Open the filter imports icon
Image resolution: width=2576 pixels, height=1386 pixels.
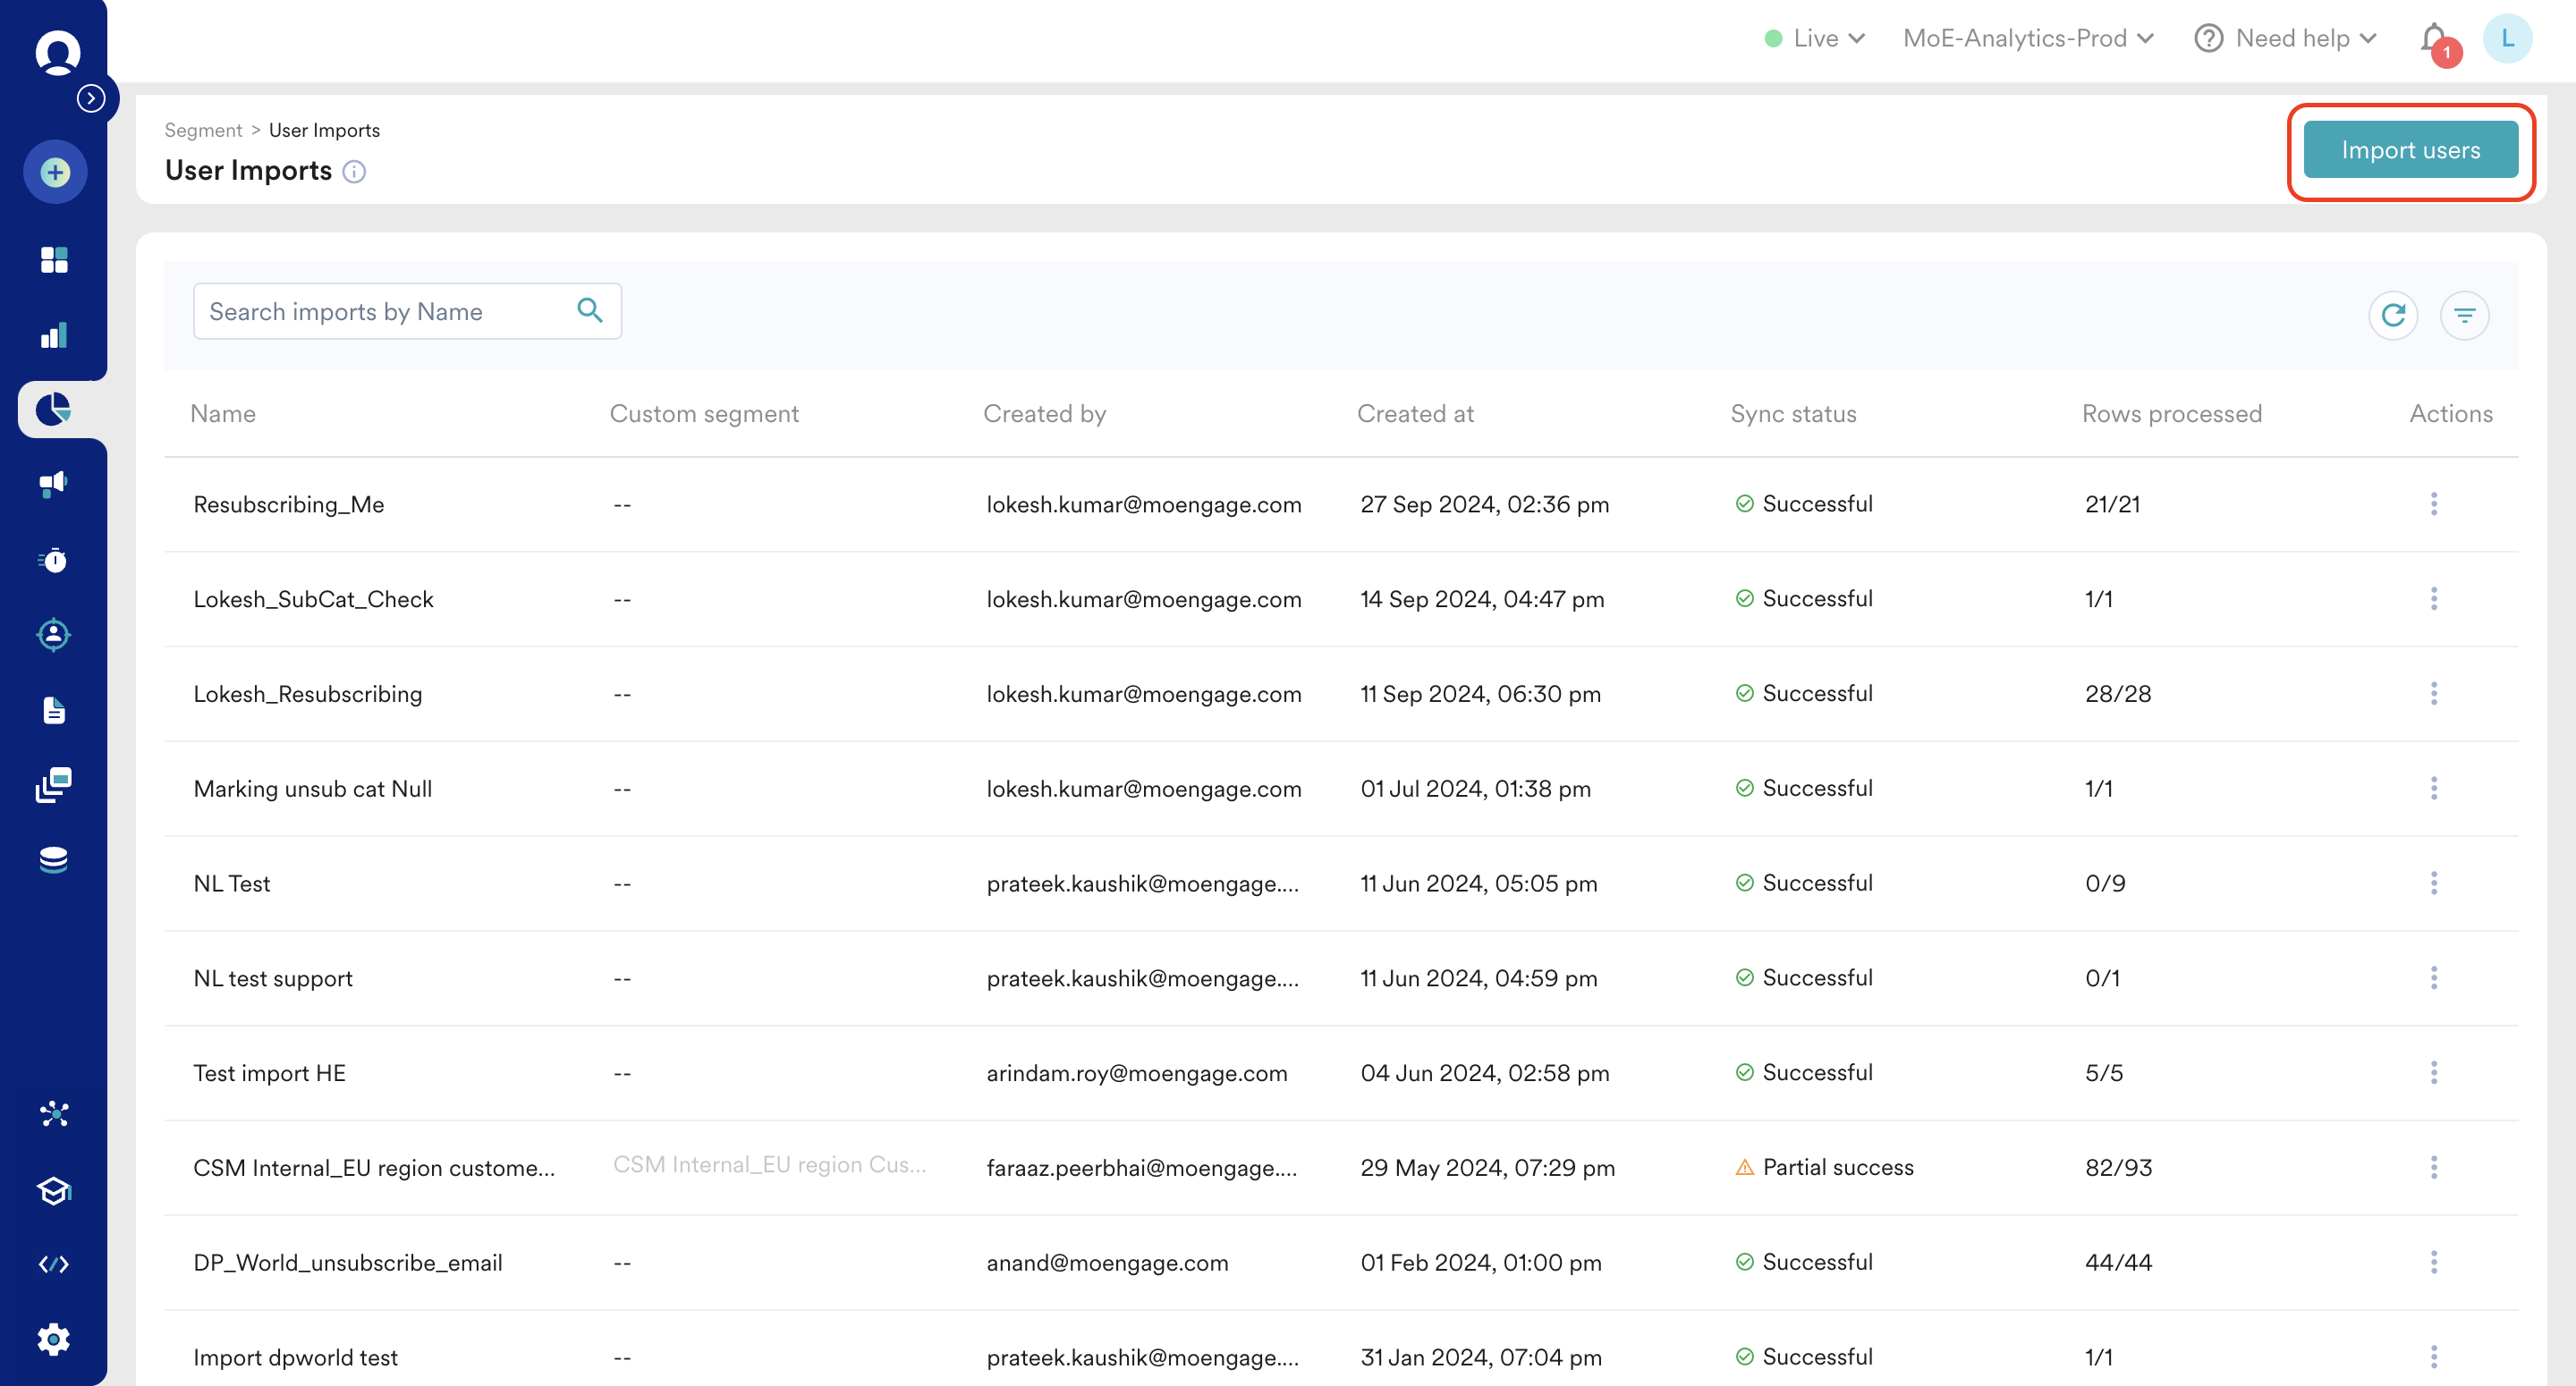[2464, 315]
